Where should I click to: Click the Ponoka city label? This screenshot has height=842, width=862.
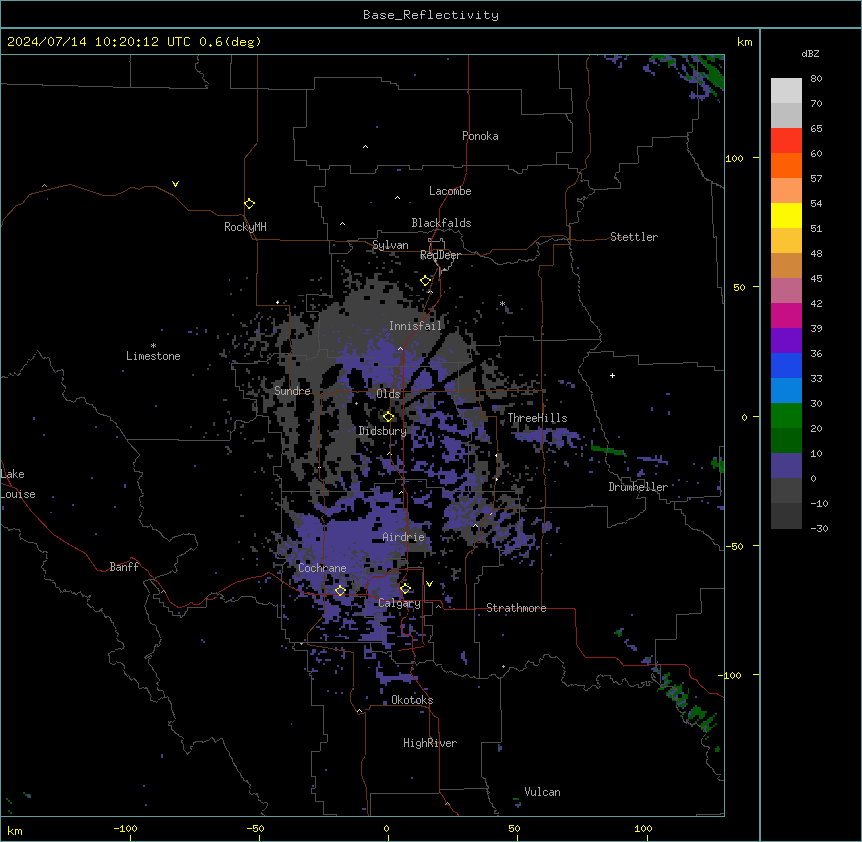[x=480, y=136]
